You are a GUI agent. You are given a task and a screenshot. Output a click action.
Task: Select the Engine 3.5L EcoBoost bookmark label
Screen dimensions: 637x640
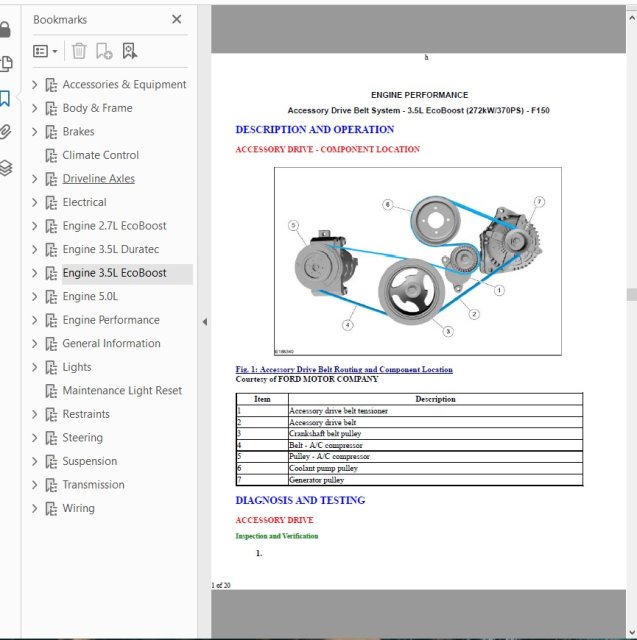coord(114,273)
